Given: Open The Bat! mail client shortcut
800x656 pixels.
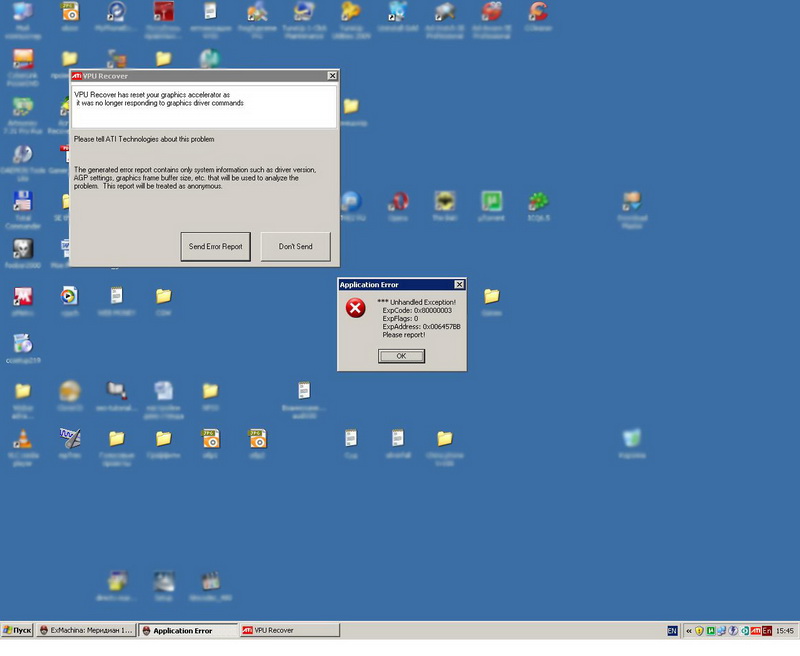Looking at the screenshot, I should tap(444, 203).
